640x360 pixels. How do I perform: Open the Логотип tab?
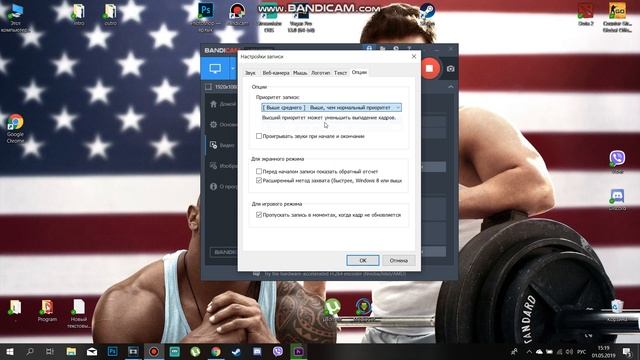[x=320, y=73]
